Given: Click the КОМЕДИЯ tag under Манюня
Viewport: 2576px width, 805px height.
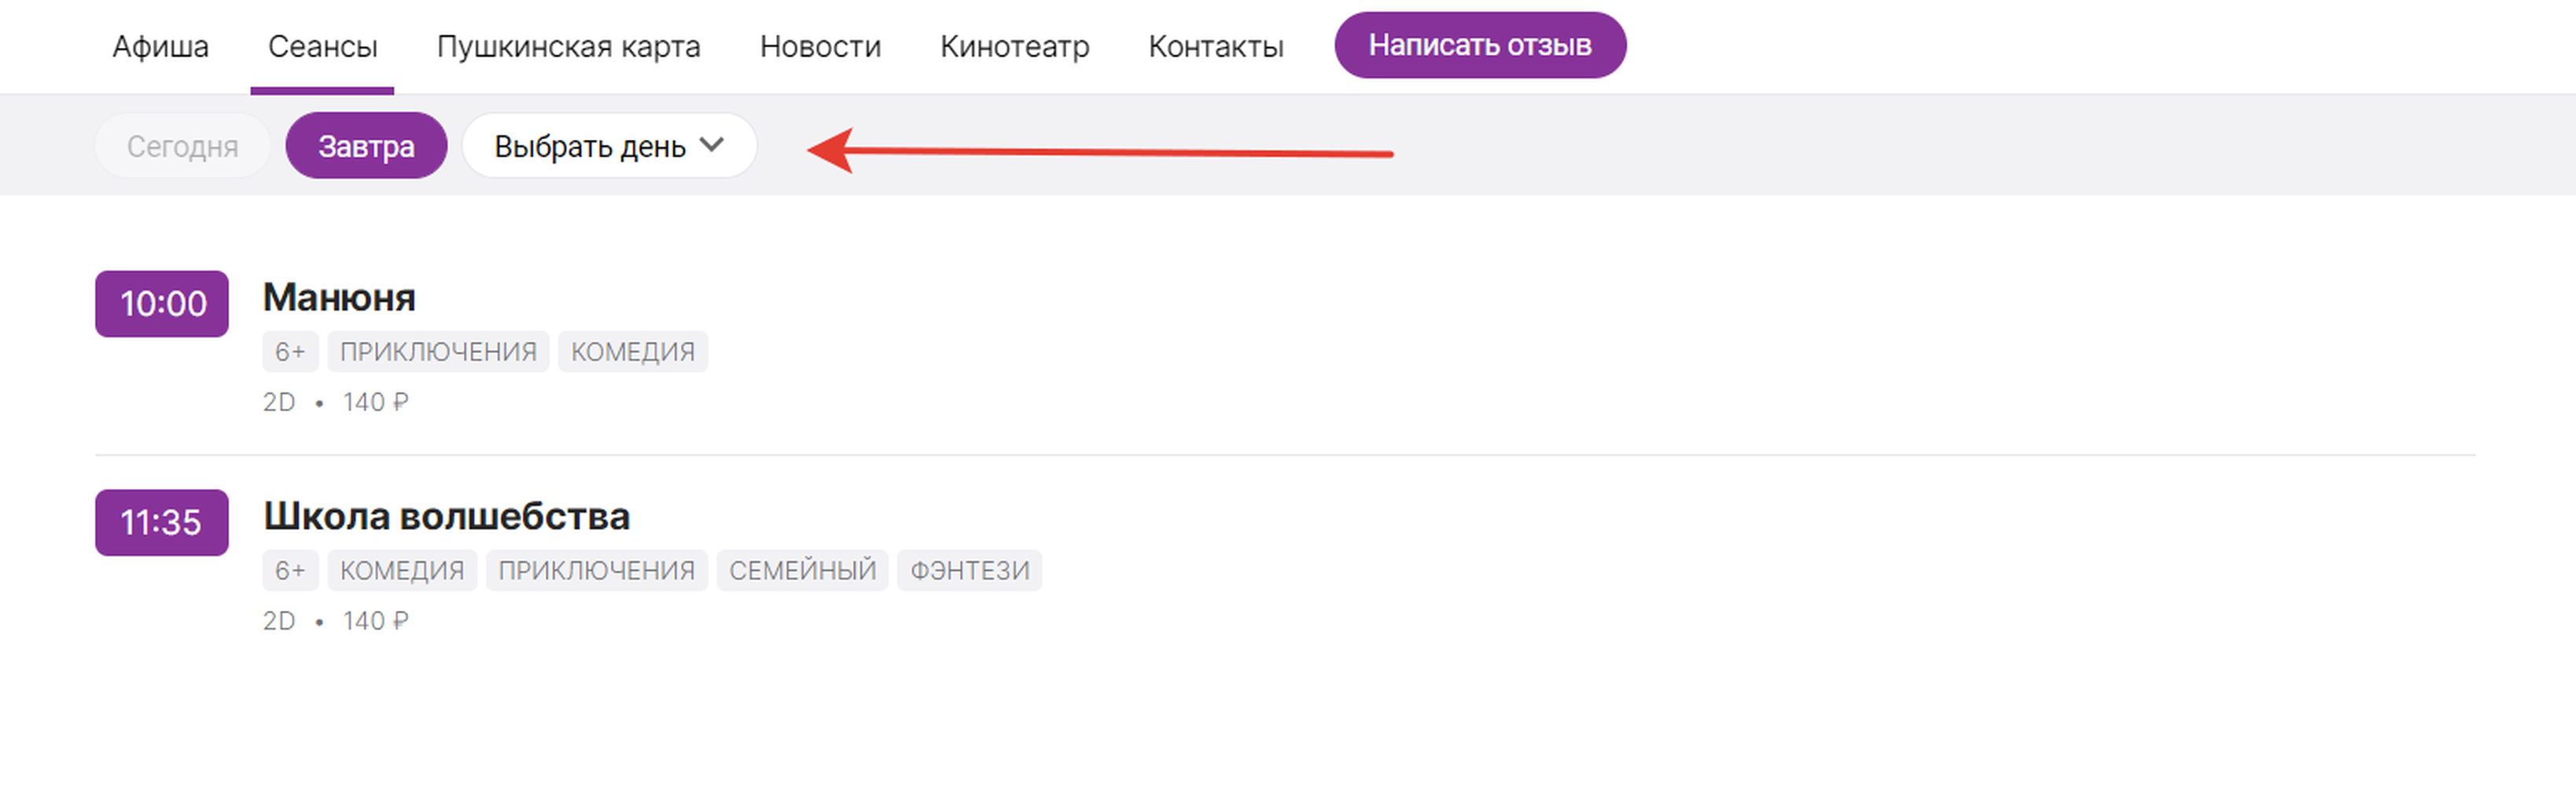Looking at the screenshot, I should [632, 352].
